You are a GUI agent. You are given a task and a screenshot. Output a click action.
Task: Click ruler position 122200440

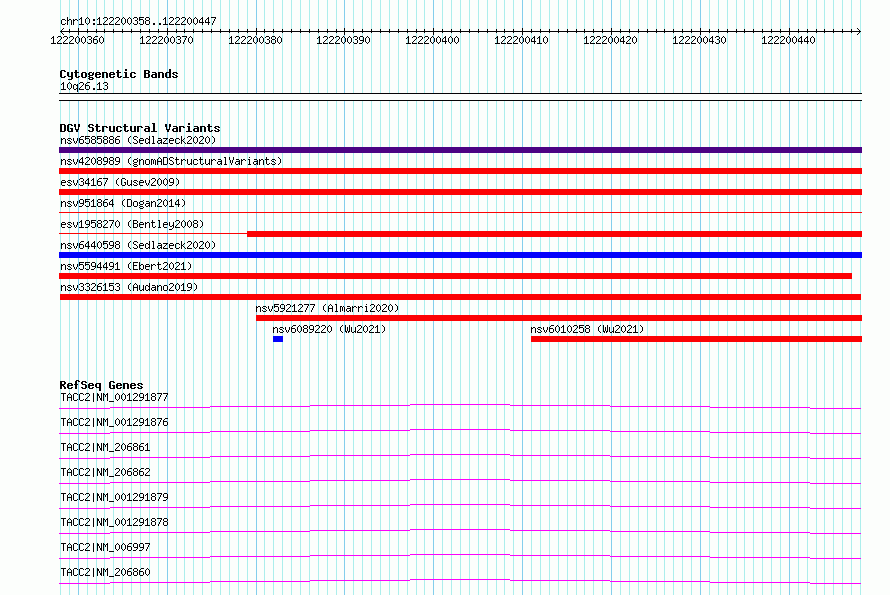tap(788, 40)
